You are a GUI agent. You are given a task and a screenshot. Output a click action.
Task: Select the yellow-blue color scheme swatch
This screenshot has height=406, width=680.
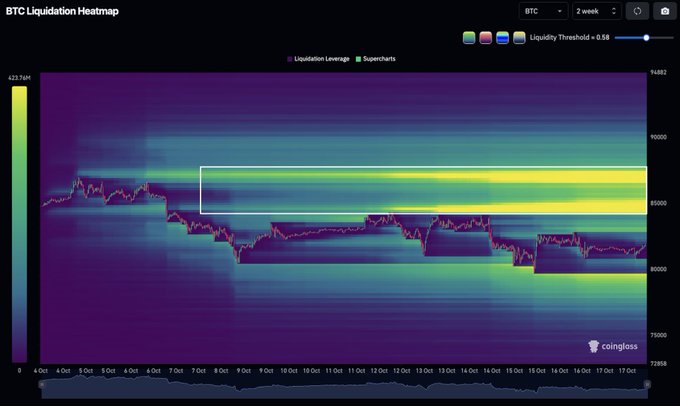tap(519, 38)
